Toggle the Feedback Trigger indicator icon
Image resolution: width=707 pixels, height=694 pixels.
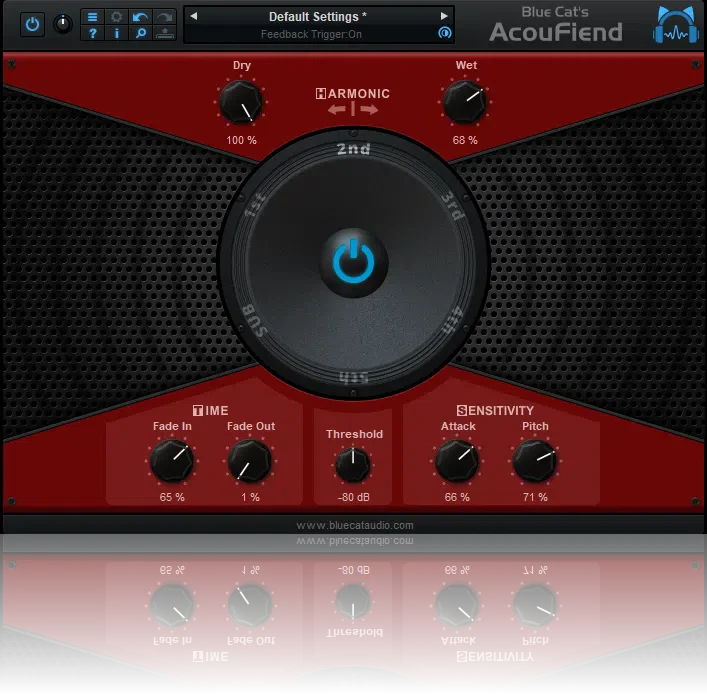[445, 33]
